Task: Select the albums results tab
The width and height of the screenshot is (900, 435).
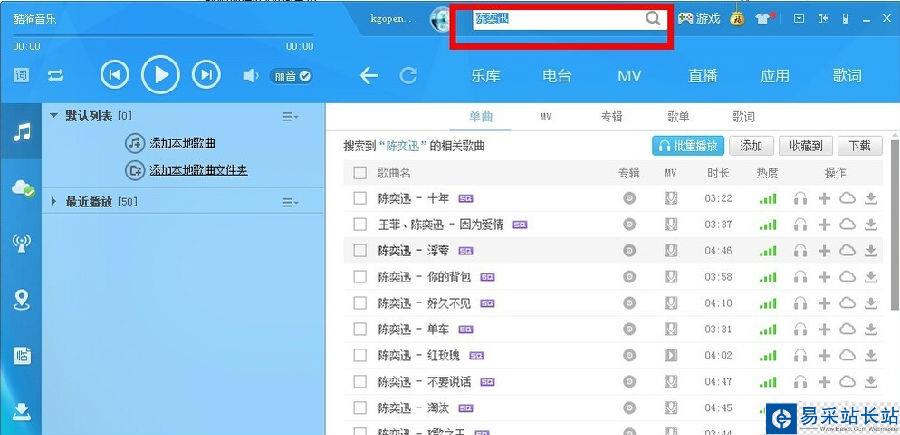Action: tap(612, 116)
